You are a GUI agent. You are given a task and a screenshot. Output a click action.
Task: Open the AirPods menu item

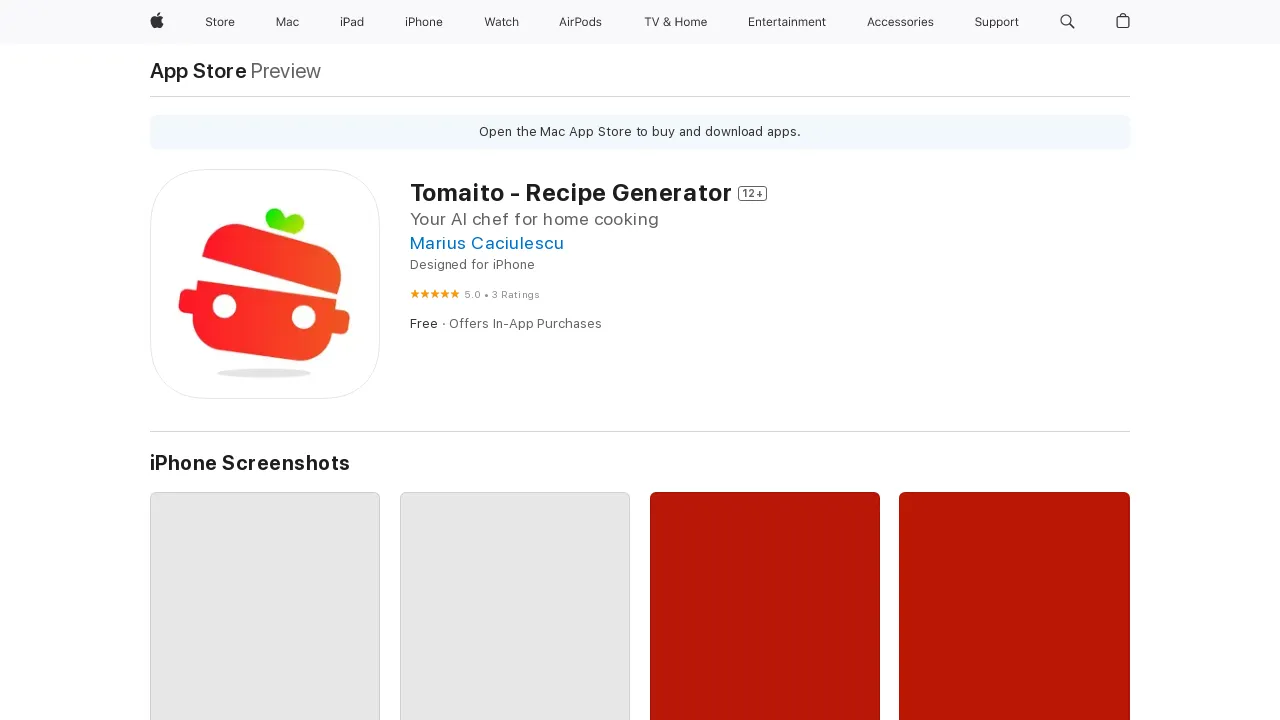580,22
